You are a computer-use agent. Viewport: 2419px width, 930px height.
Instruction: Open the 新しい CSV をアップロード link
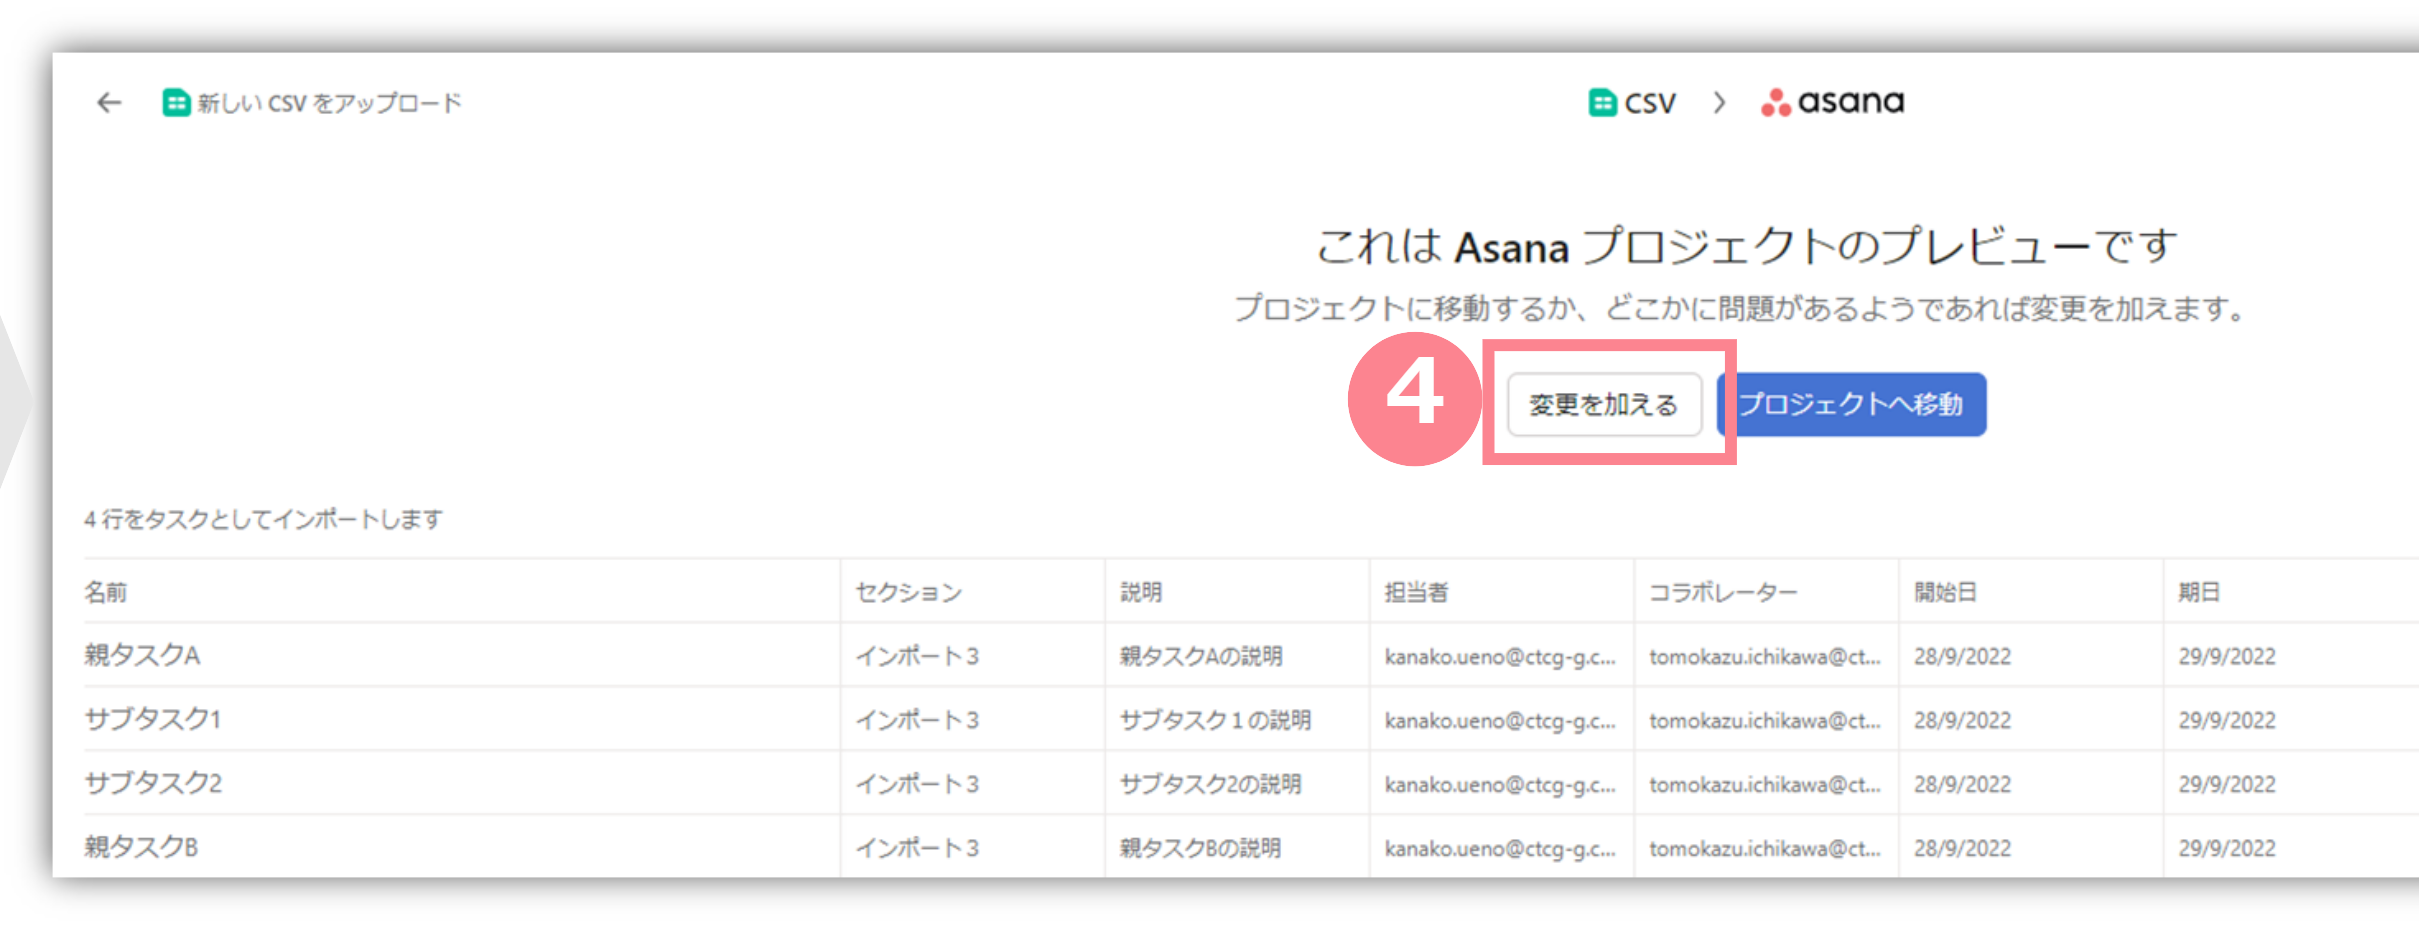(x=329, y=103)
